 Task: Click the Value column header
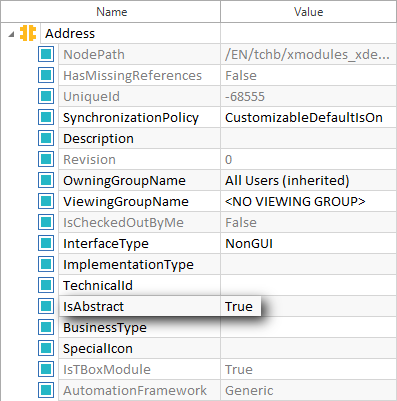308,12
